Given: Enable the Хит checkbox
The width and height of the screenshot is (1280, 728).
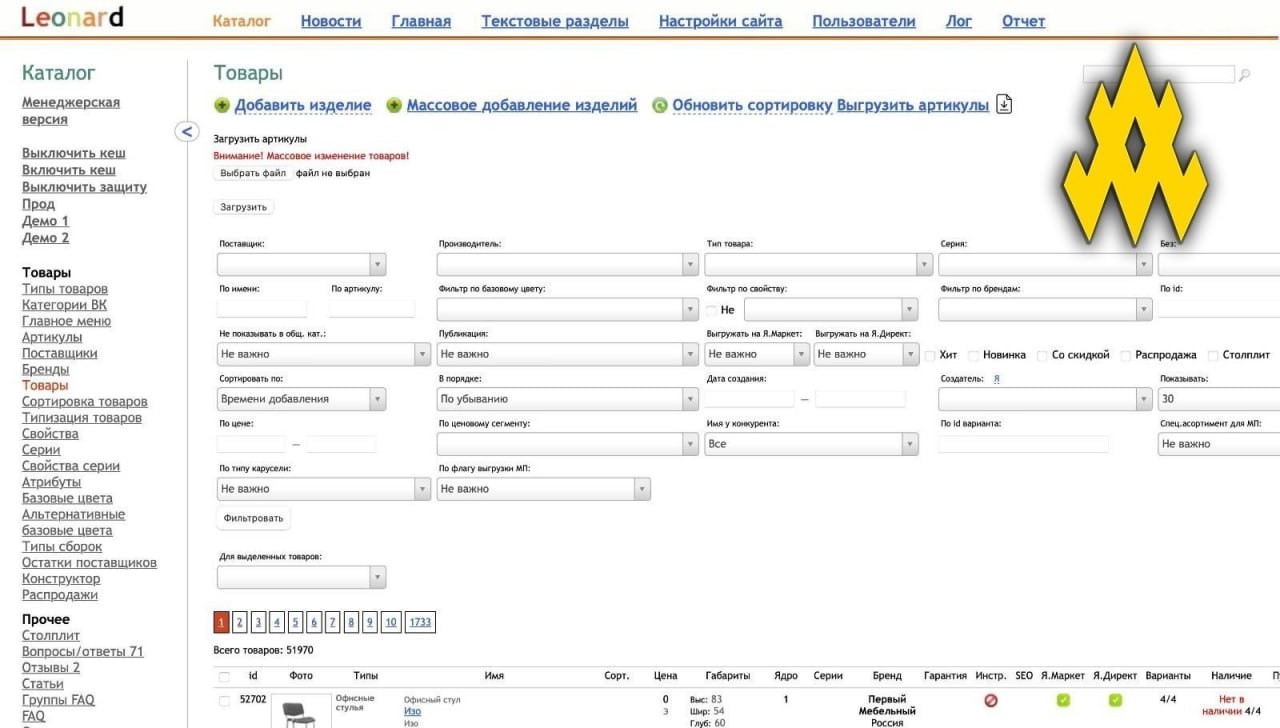Looking at the screenshot, I should coord(930,355).
